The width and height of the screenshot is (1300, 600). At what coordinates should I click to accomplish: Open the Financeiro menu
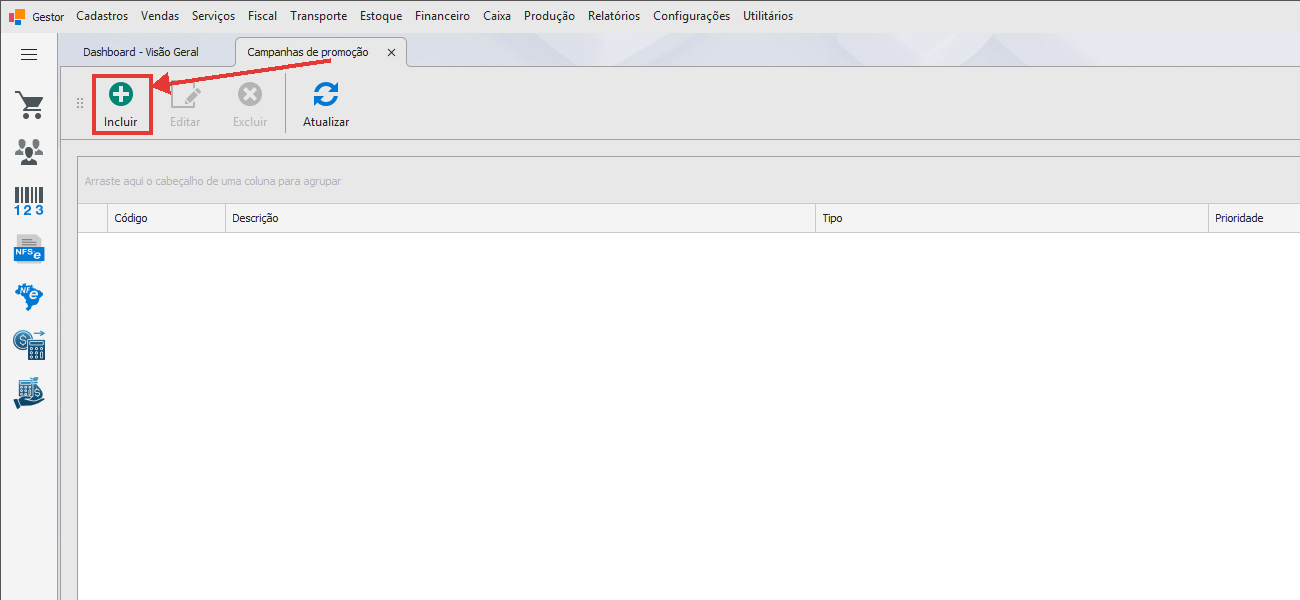[x=442, y=16]
